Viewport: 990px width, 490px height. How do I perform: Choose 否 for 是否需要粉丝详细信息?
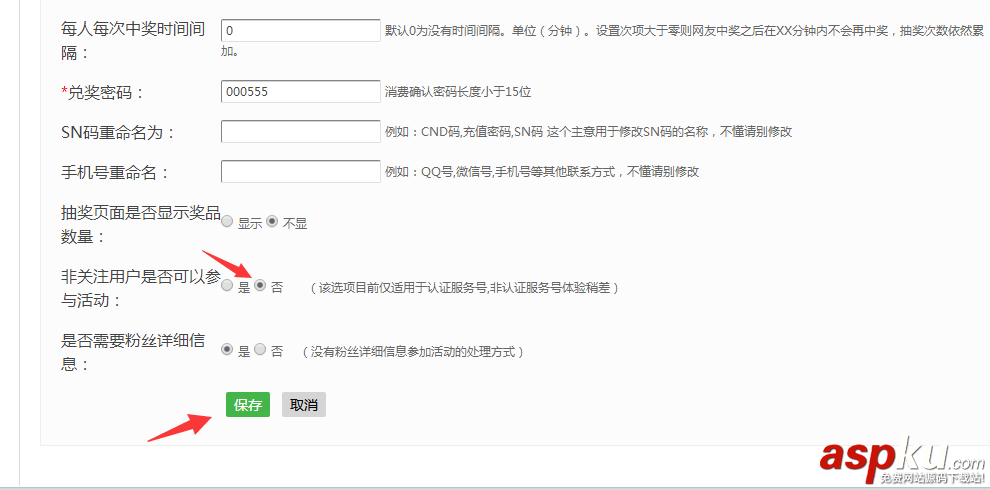coord(260,349)
